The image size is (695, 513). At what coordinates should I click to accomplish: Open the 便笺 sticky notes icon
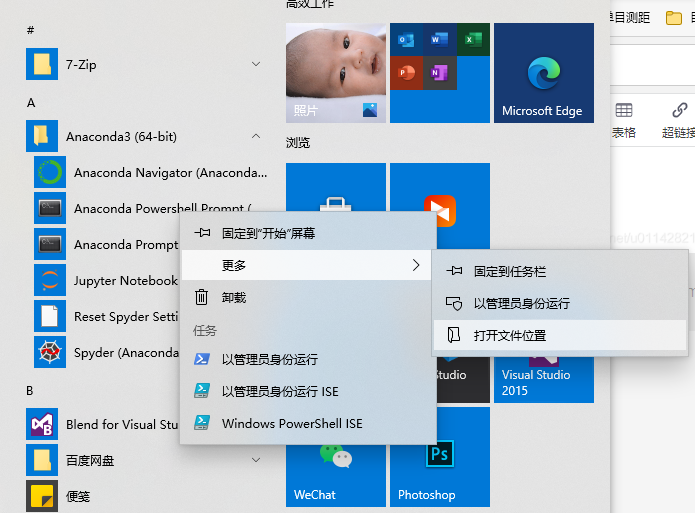pos(42,496)
